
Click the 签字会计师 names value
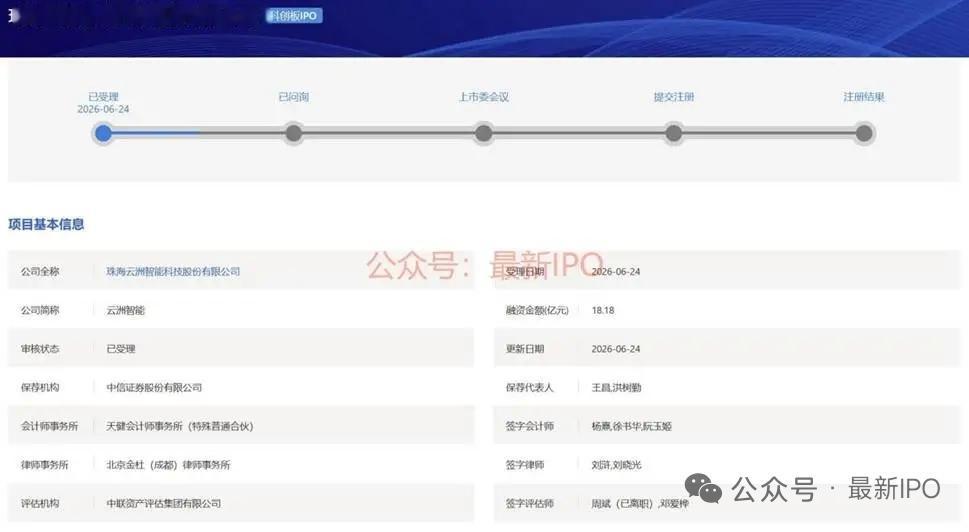[x=632, y=426]
